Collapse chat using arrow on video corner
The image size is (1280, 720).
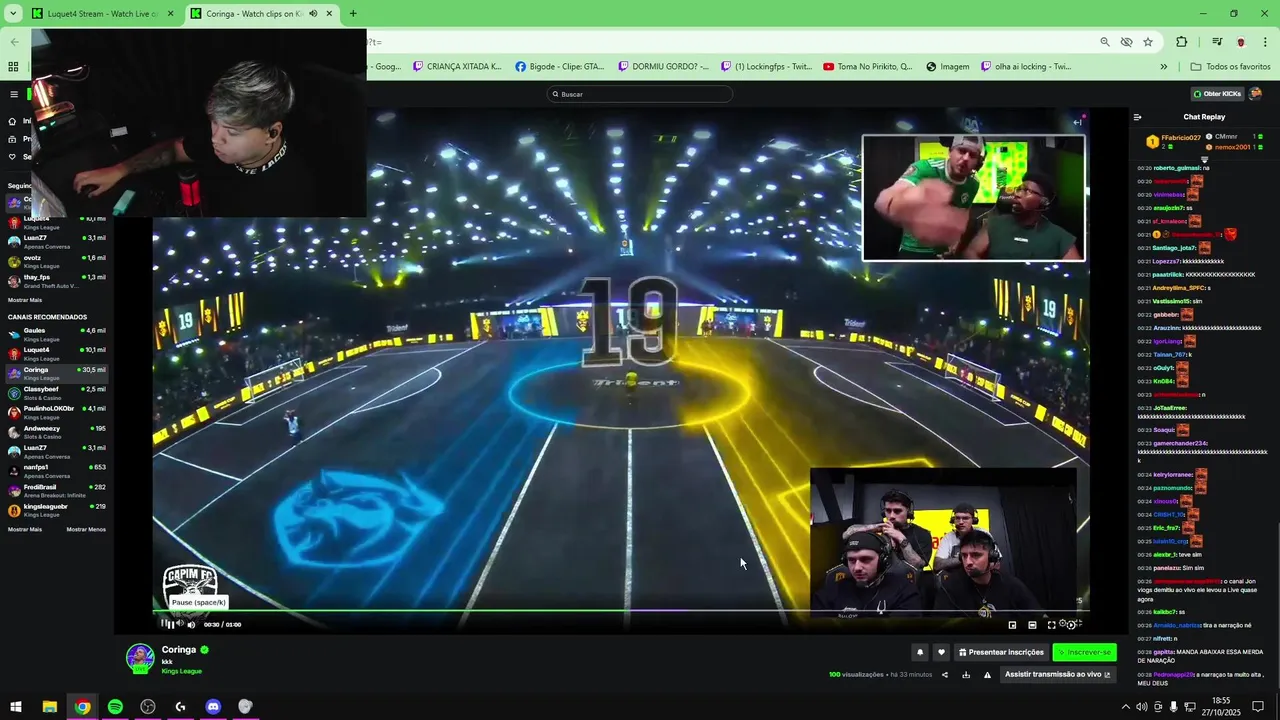1077,122
